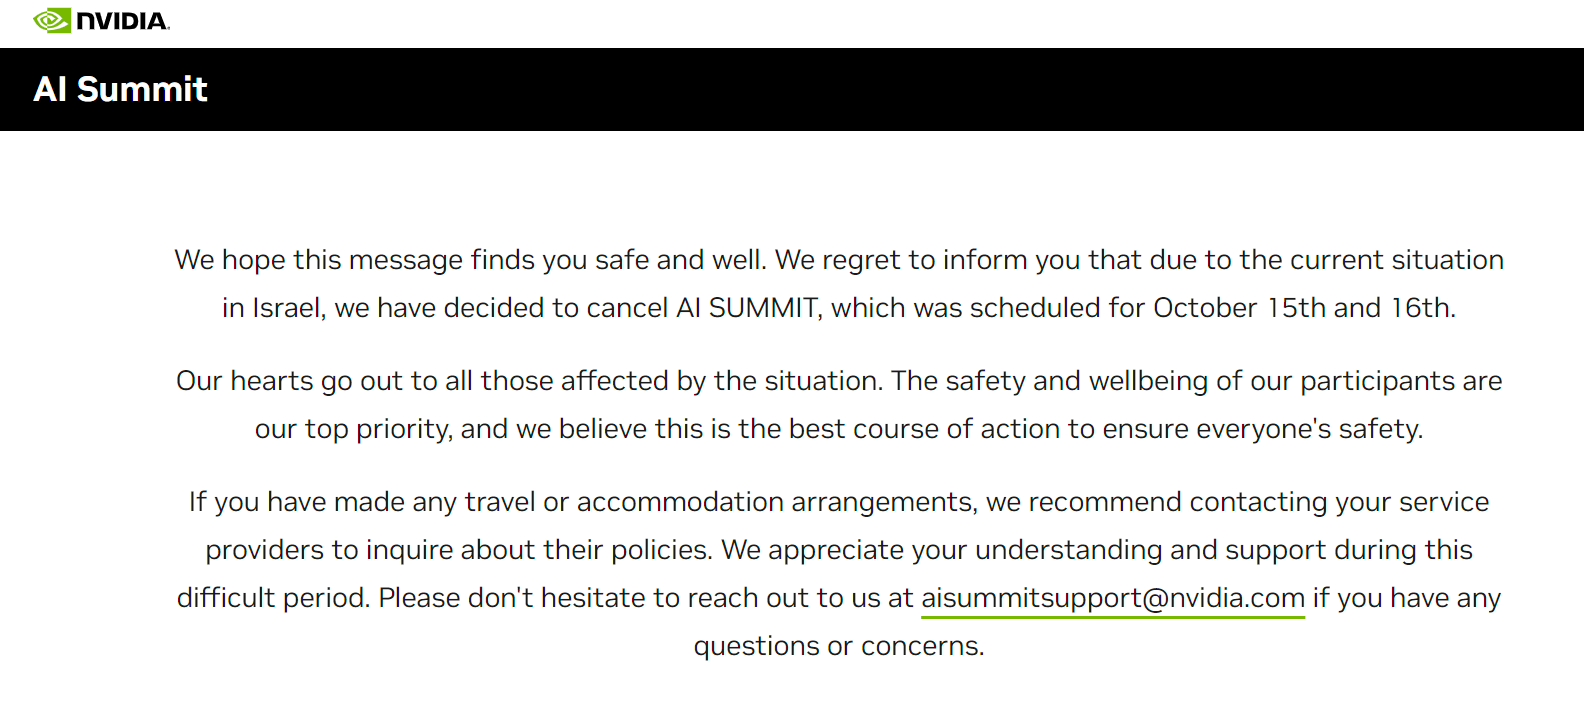Click the line mentioning October 15th and 16th
The image size is (1584, 724).
[x=839, y=308]
